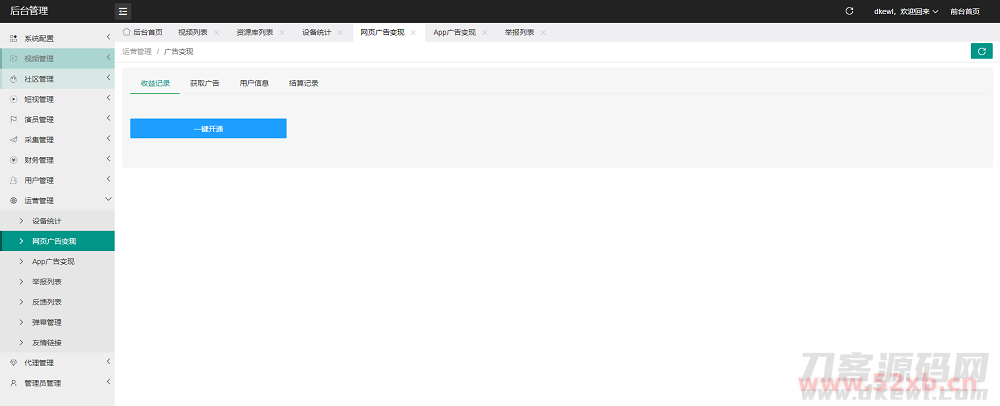
Task: Open the dkewl user dropdown menu
Action: pos(906,11)
